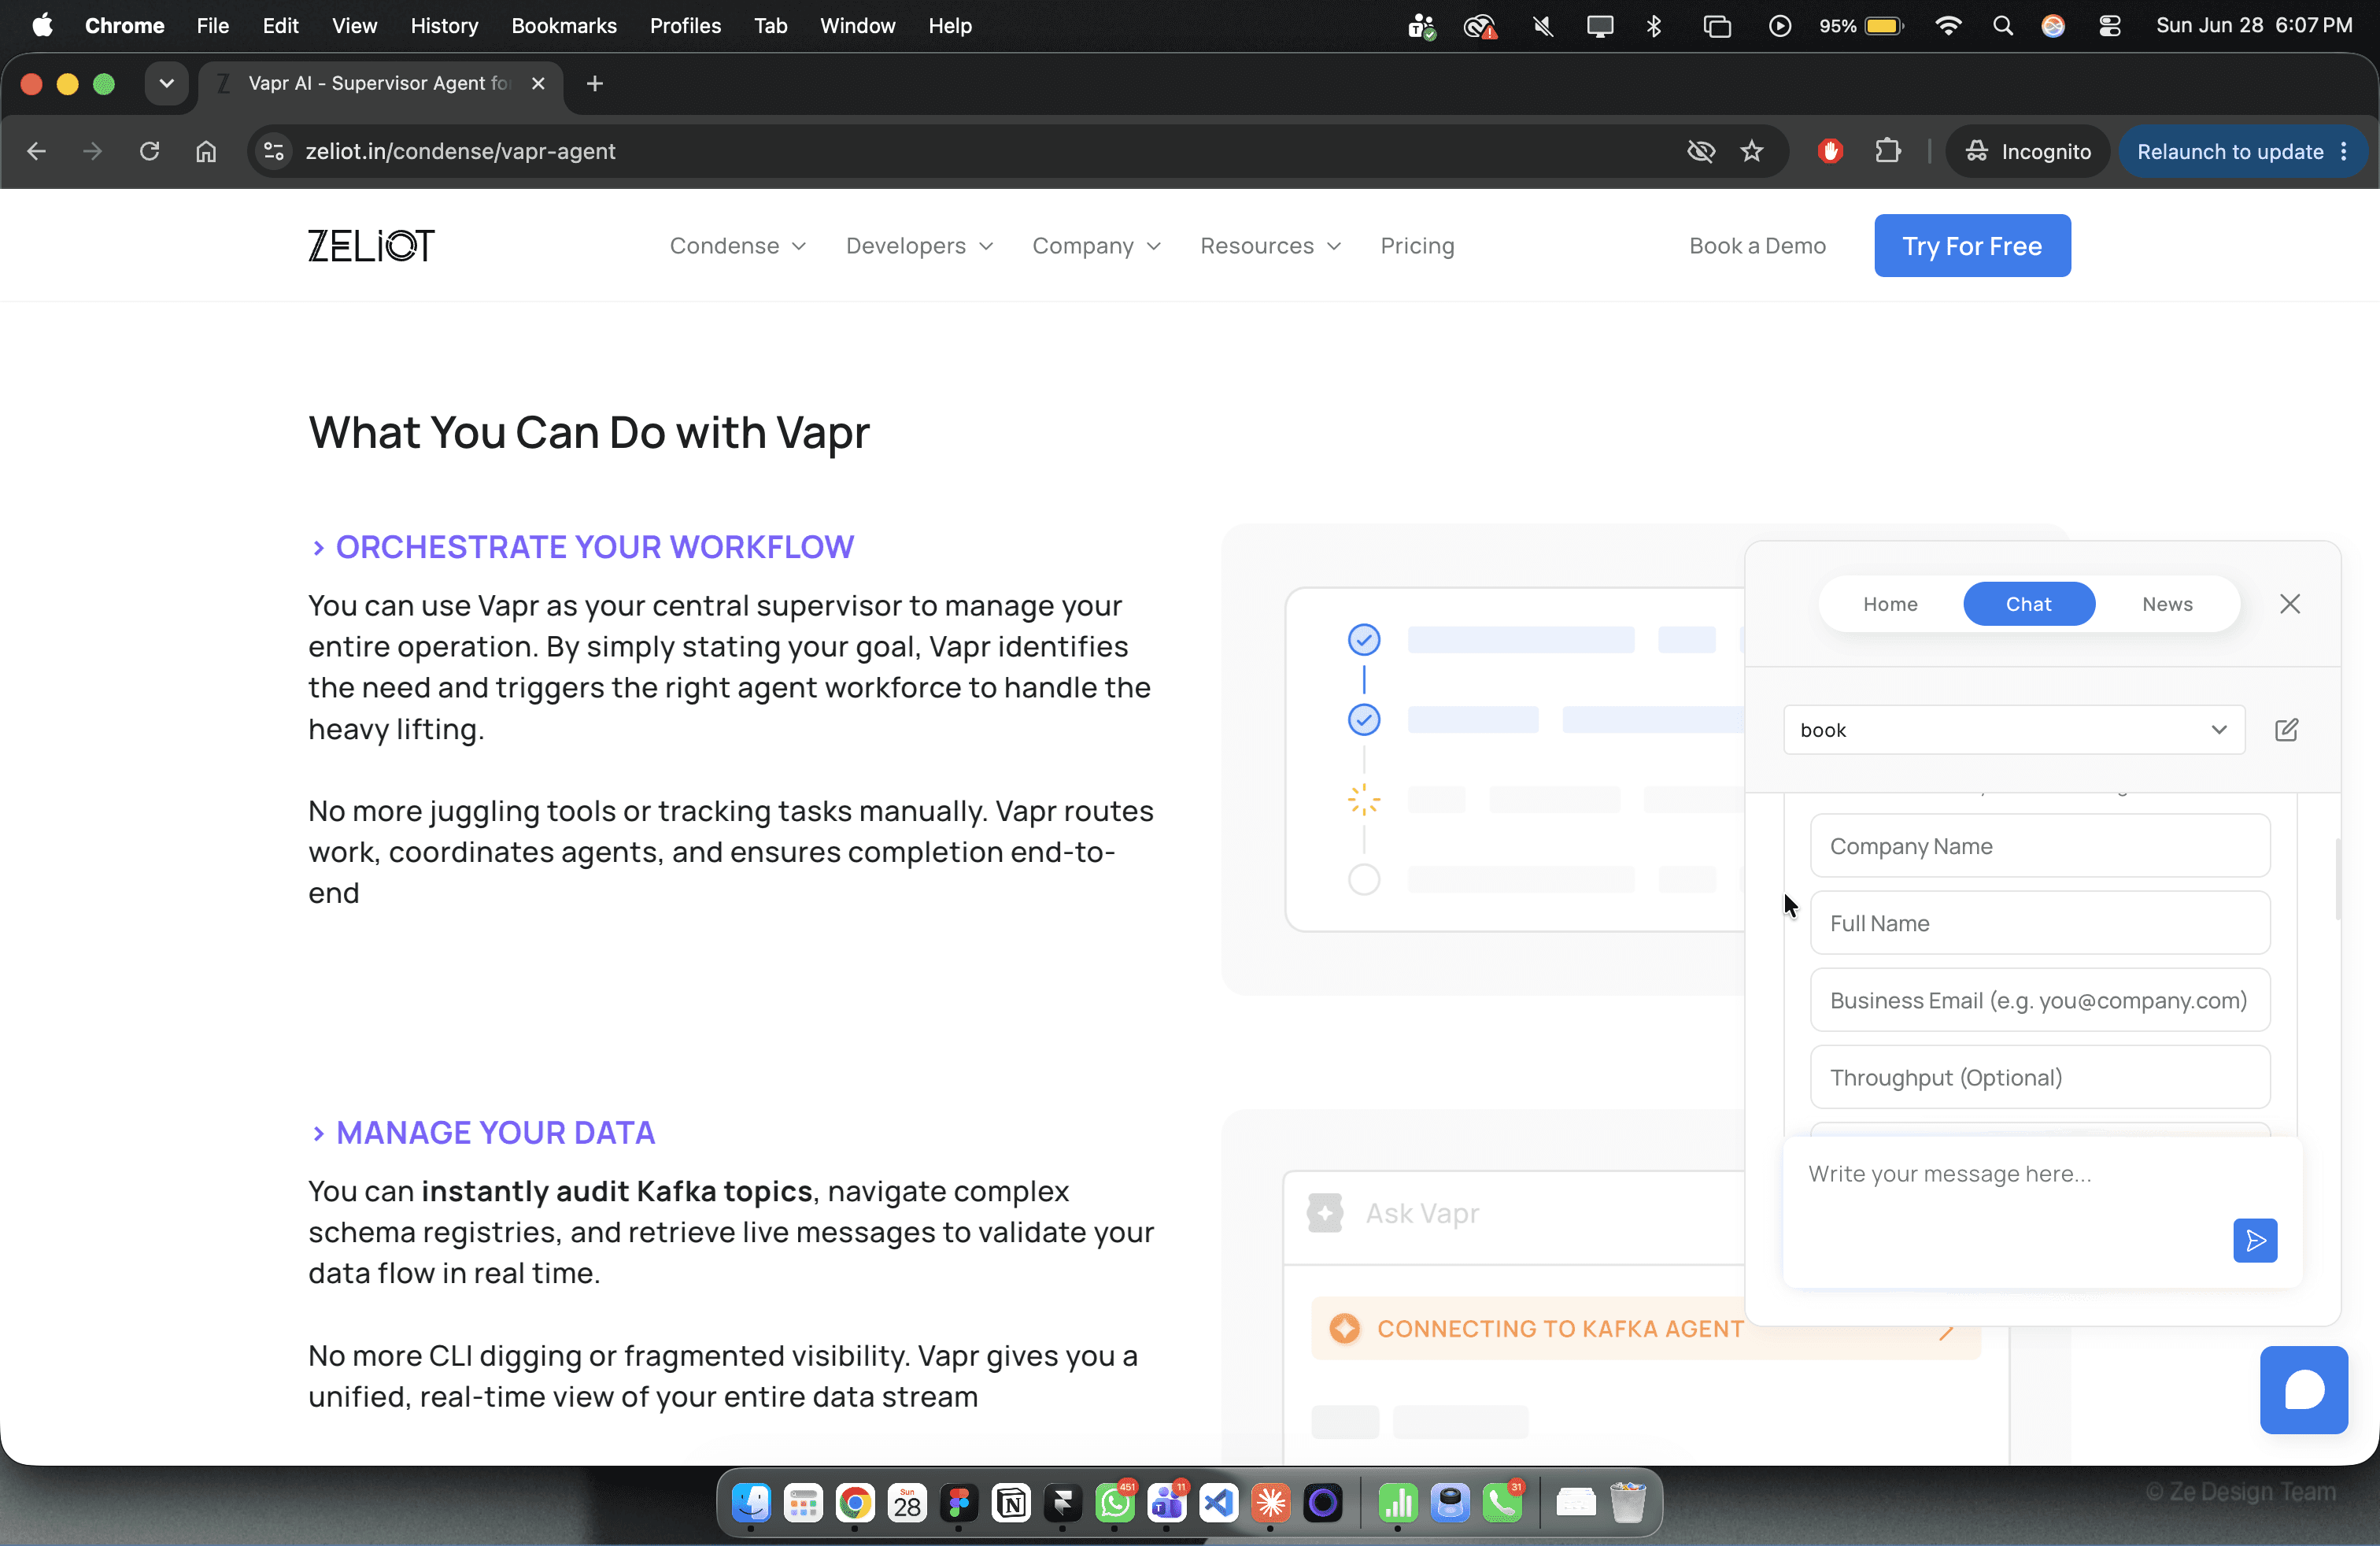Click the Business Email field
Image resolution: width=2380 pixels, height=1546 pixels.
tap(2039, 1000)
